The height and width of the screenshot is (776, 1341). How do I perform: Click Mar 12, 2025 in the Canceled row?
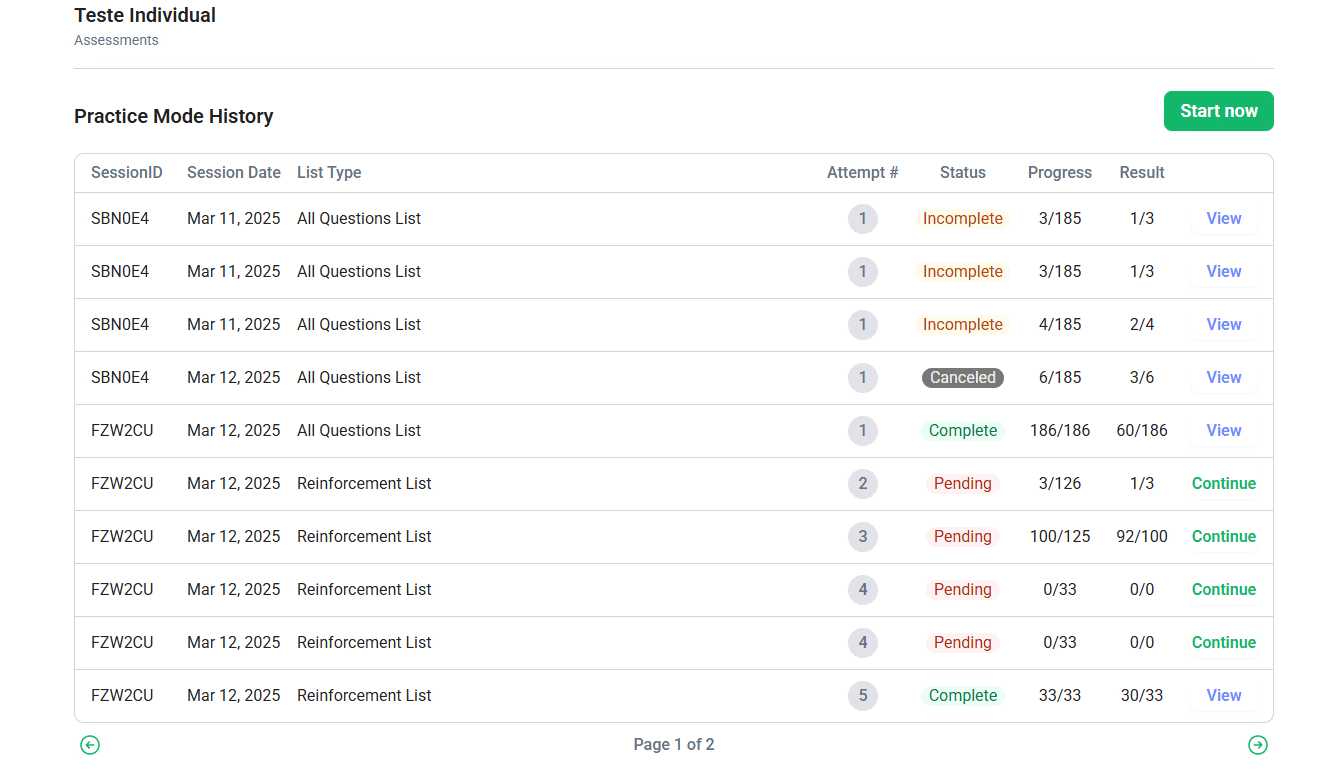pyautogui.click(x=234, y=378)
